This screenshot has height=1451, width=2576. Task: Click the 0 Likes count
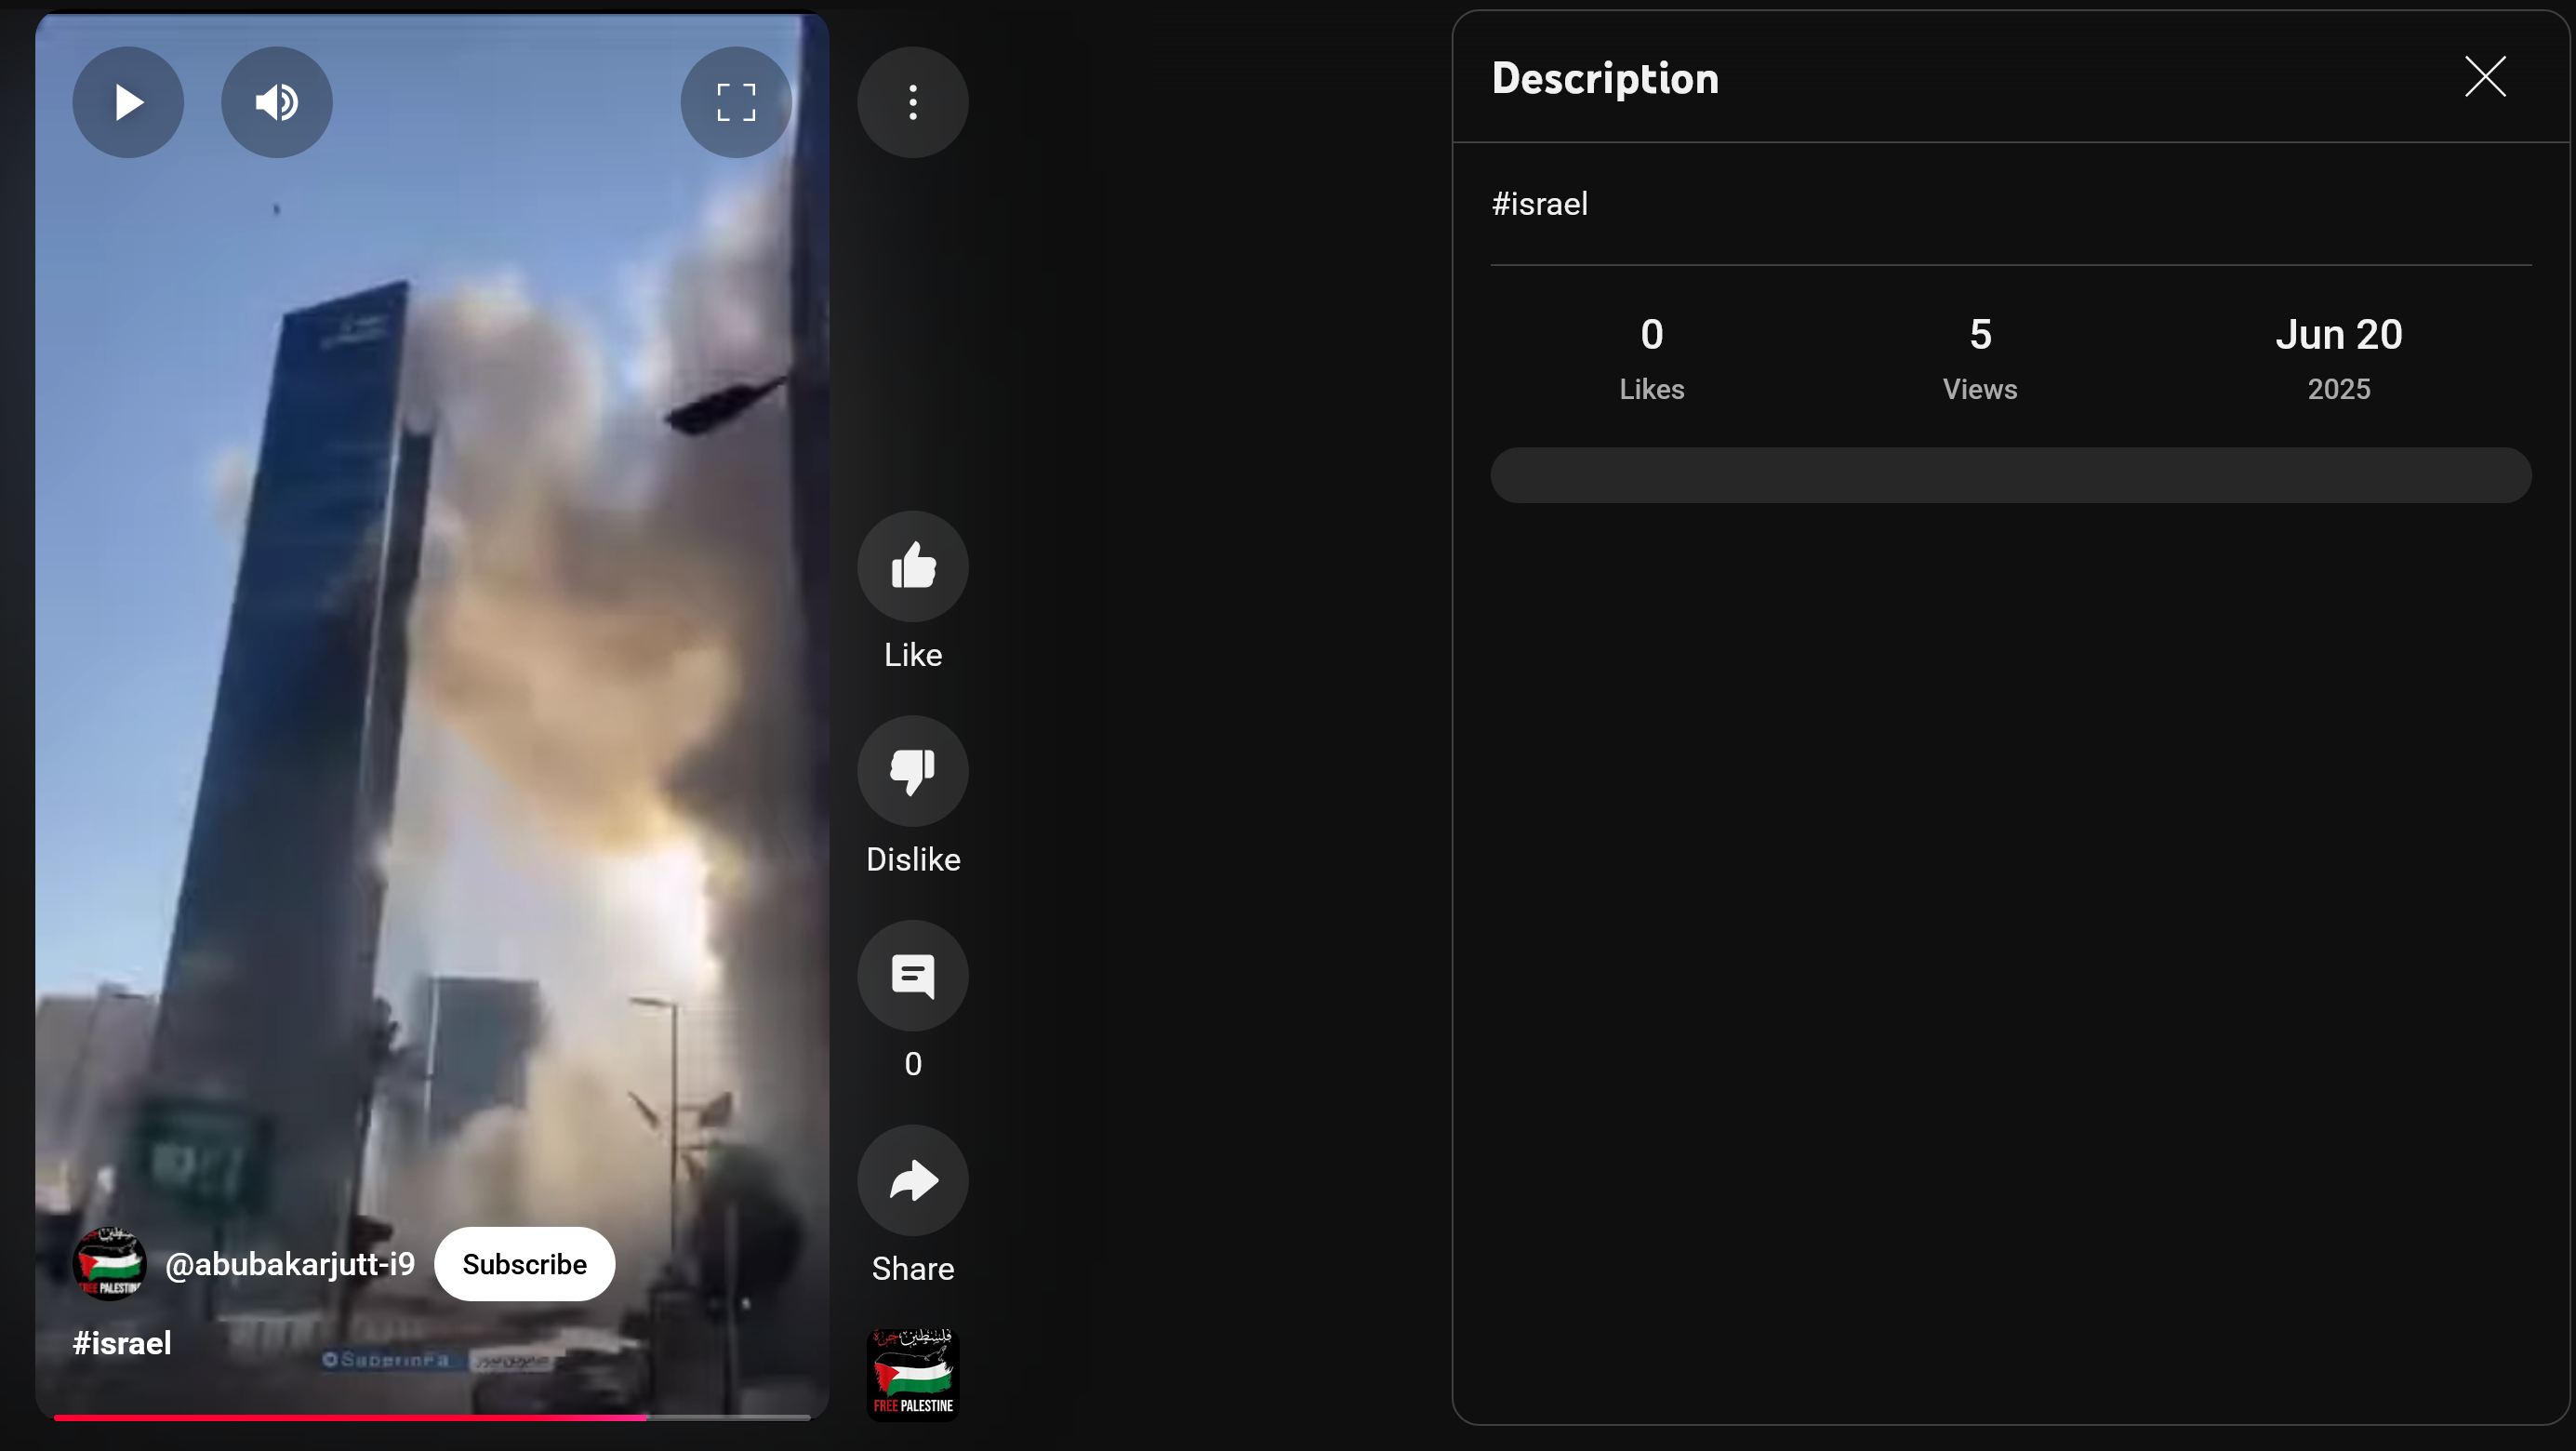click(x=1652, y=358)
